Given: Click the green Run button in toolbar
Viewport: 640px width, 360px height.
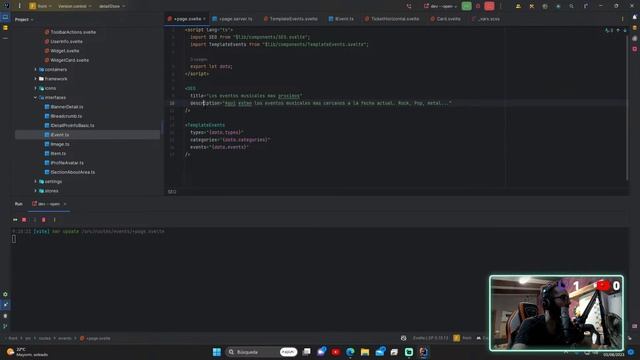Looking at the screenshot, I should point(466,6).
